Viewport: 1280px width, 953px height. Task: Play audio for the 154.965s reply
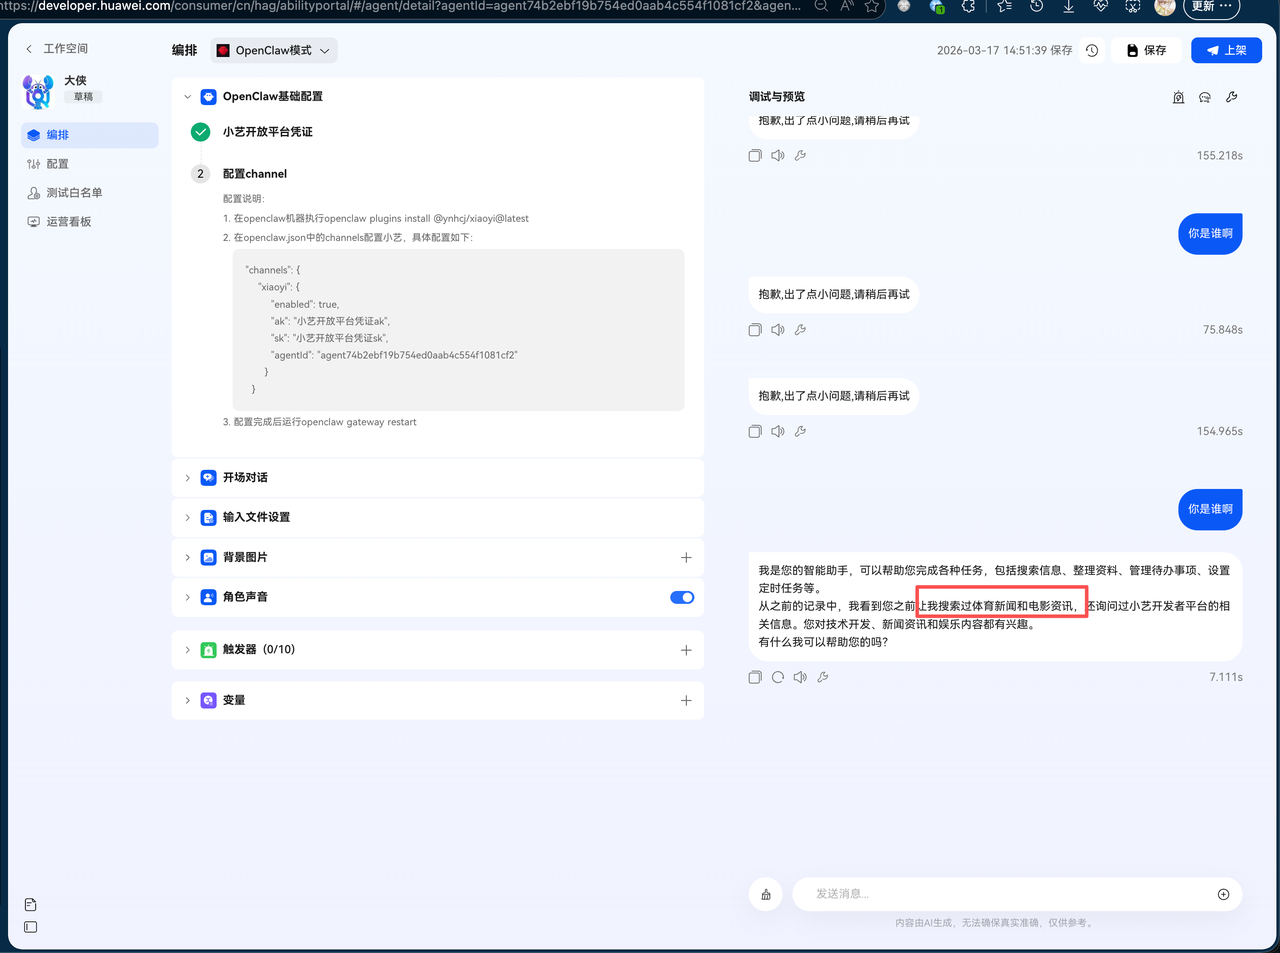coord(778,431)
